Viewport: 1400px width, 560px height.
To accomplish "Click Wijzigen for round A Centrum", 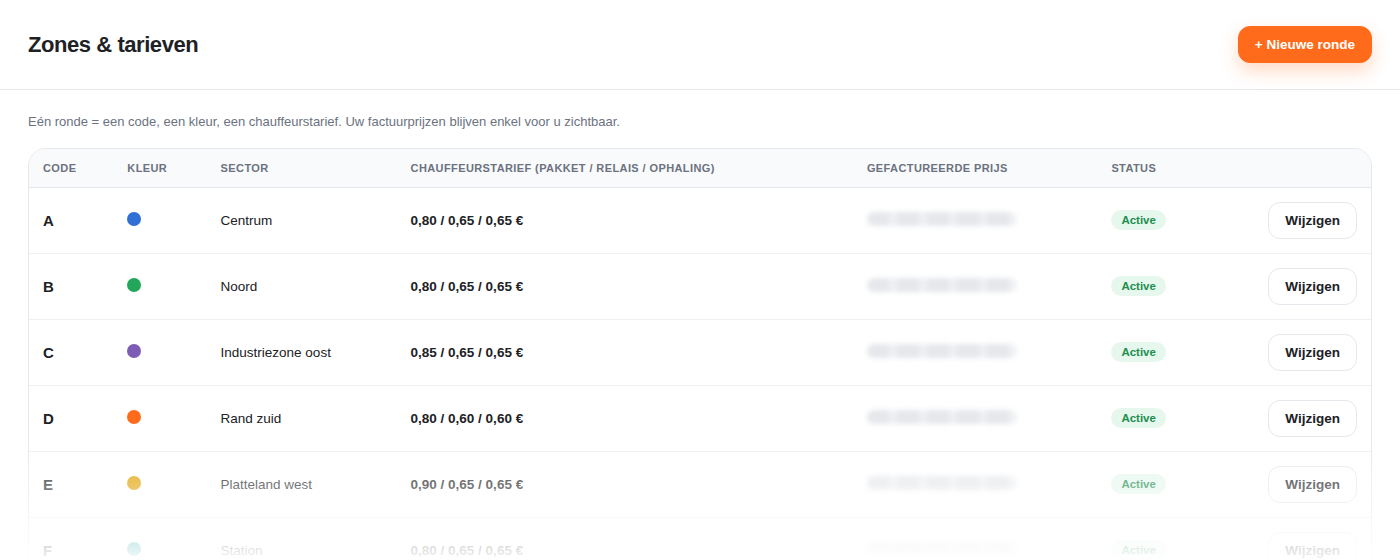I will coord(1312,220).
